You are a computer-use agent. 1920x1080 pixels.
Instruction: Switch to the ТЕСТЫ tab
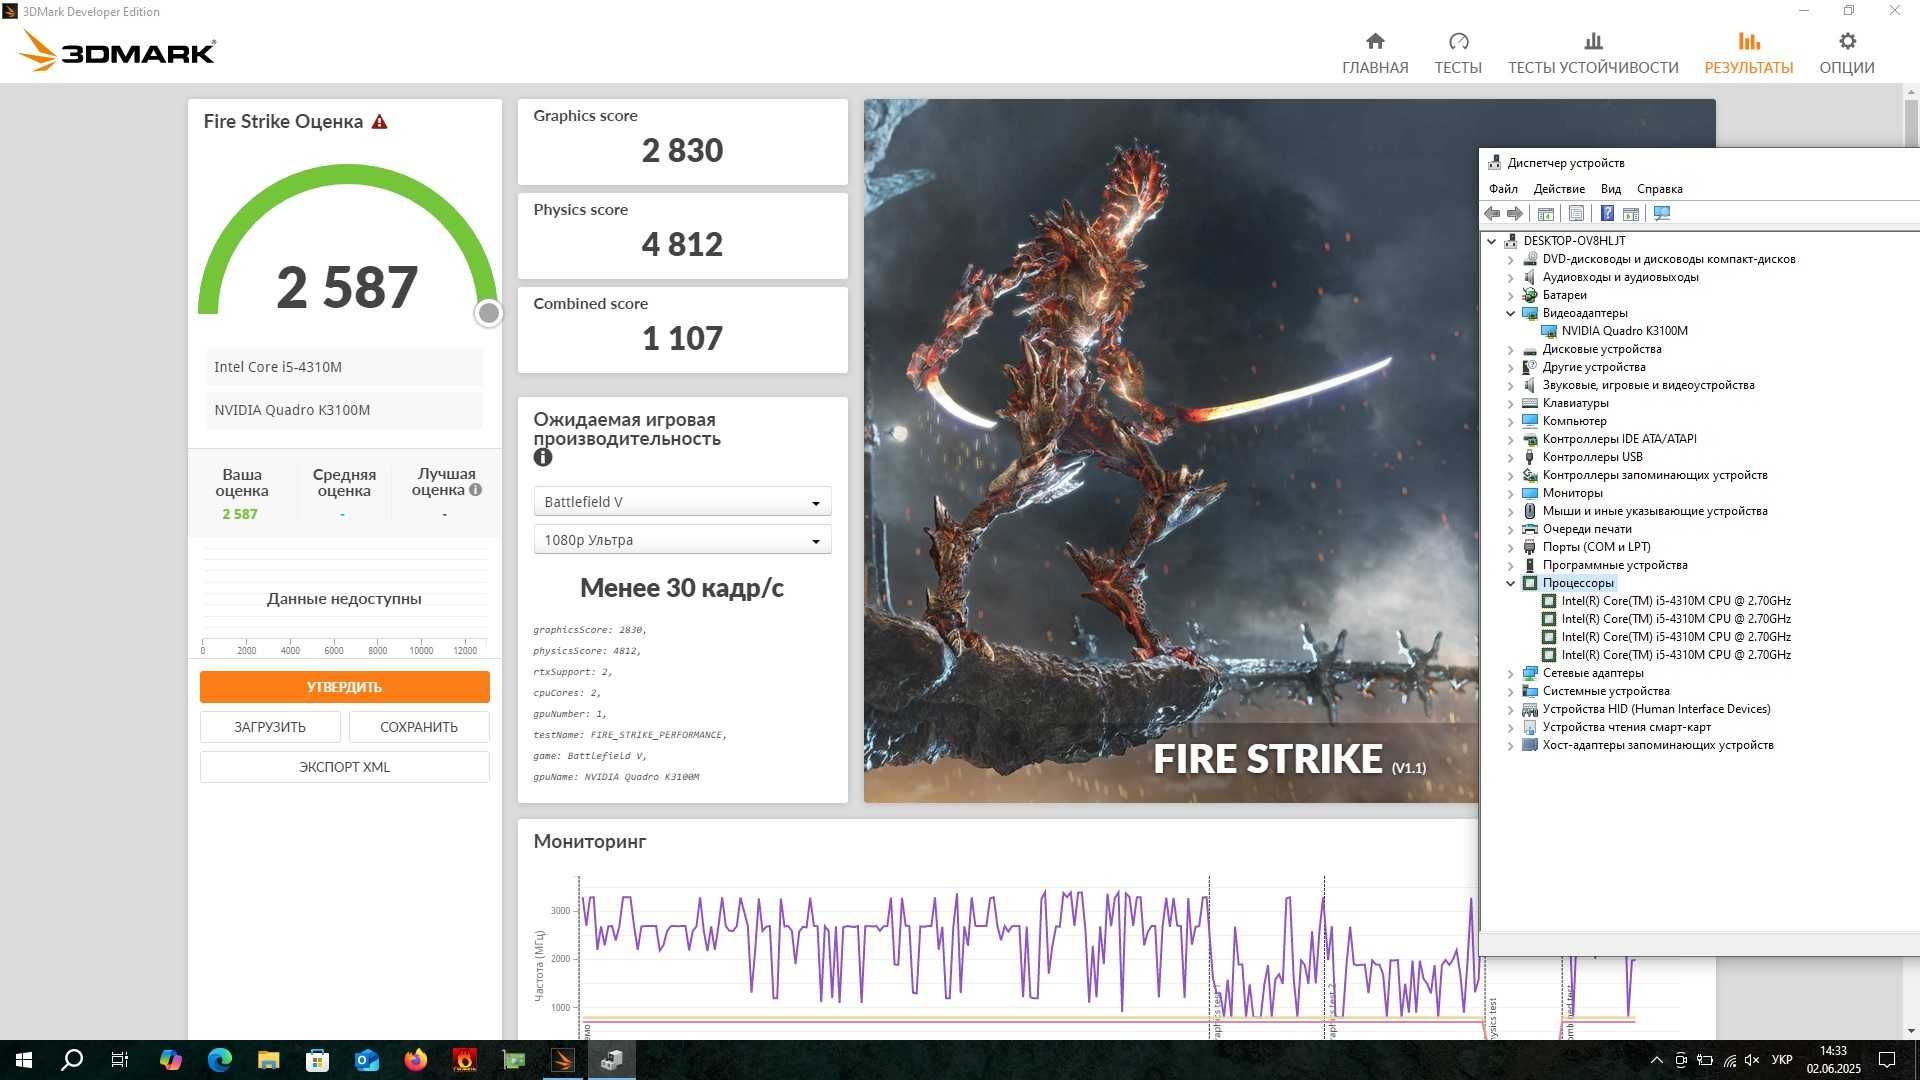(x=1458, y=53)
